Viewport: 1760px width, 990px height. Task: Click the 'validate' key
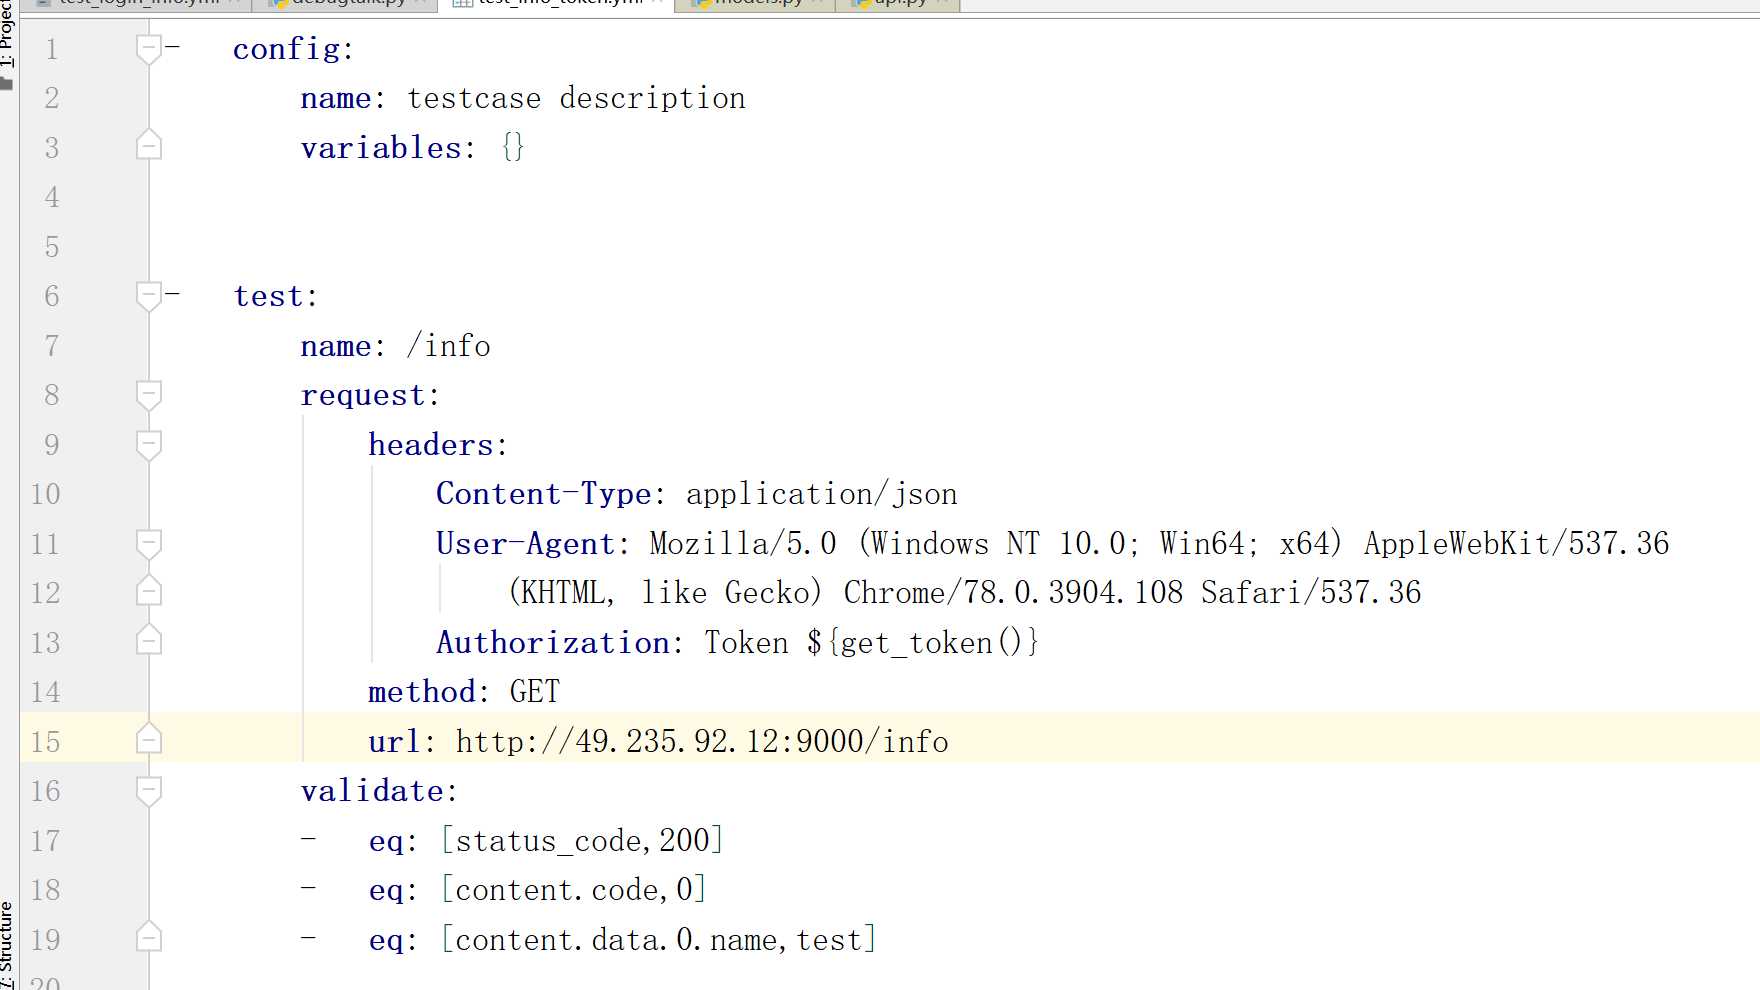372,791
